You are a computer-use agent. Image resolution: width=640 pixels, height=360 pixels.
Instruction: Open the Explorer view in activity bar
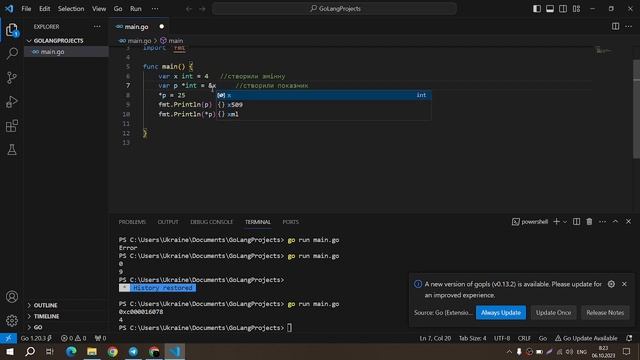[x=12, y=30]
